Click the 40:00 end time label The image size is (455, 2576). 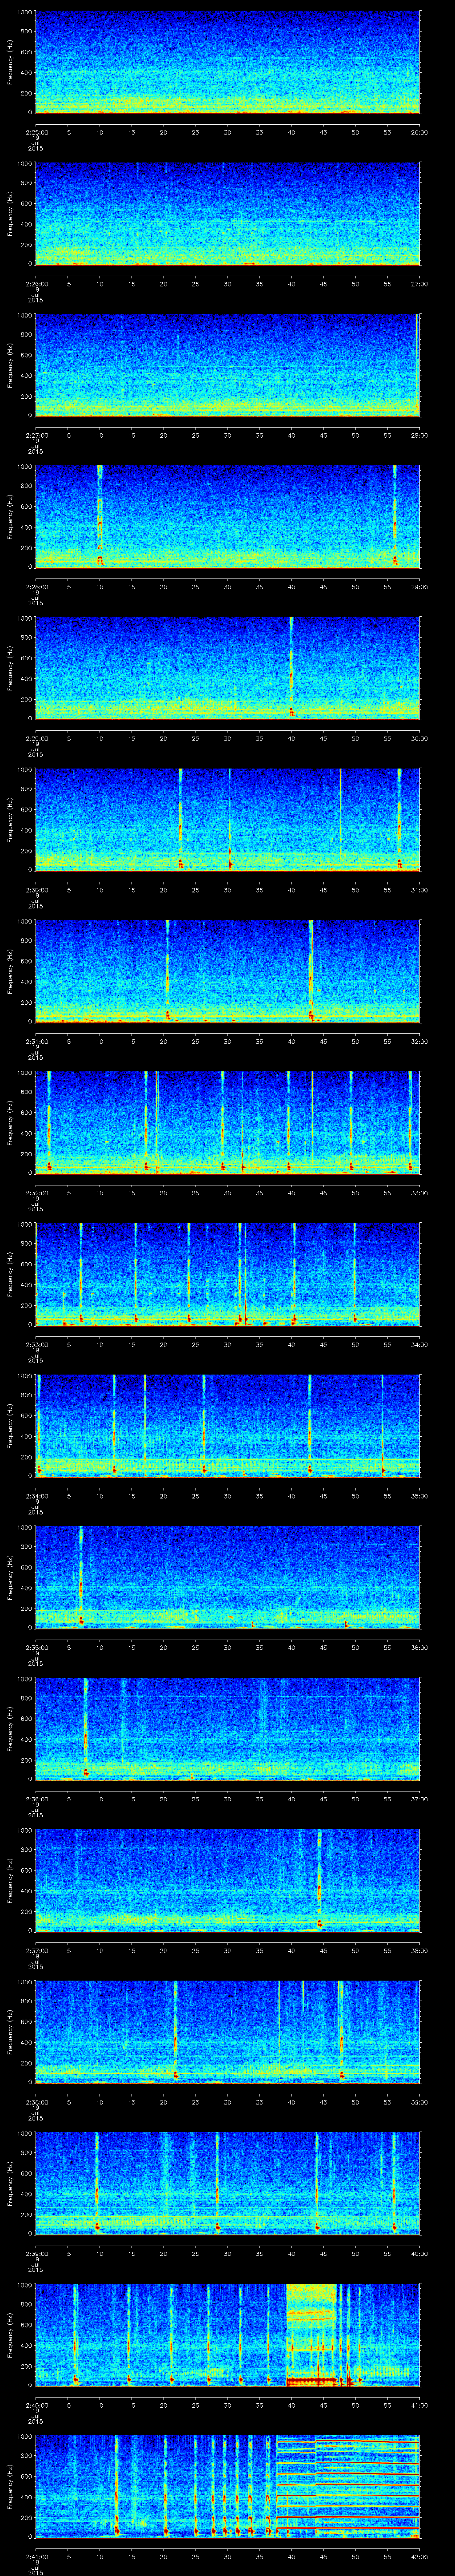419,2253
